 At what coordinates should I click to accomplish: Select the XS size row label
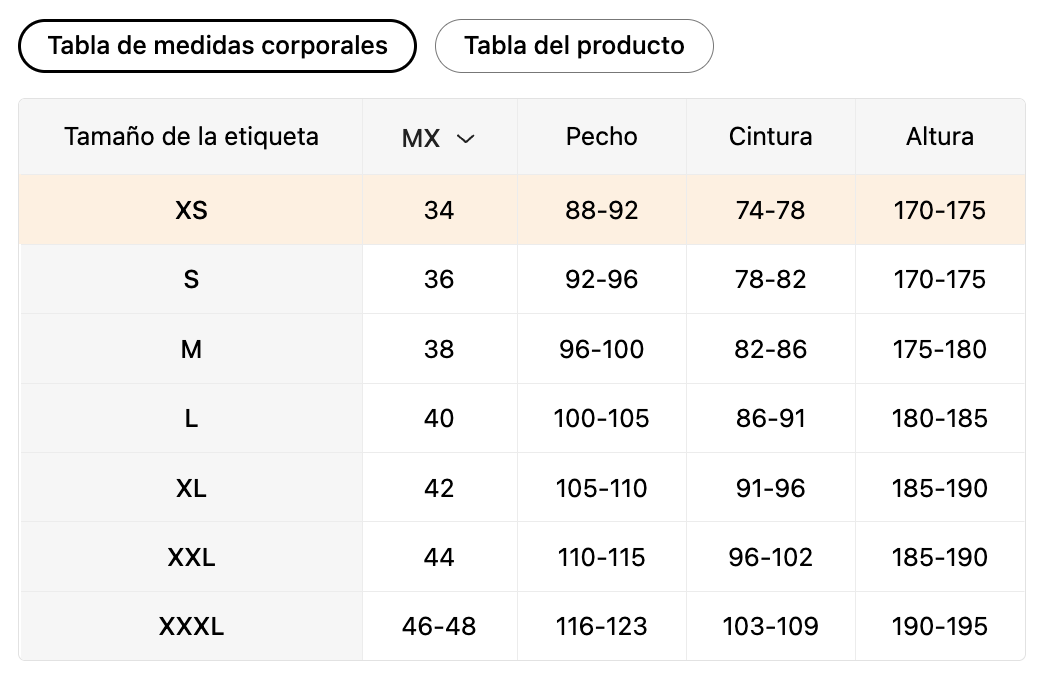coord(191,211)
